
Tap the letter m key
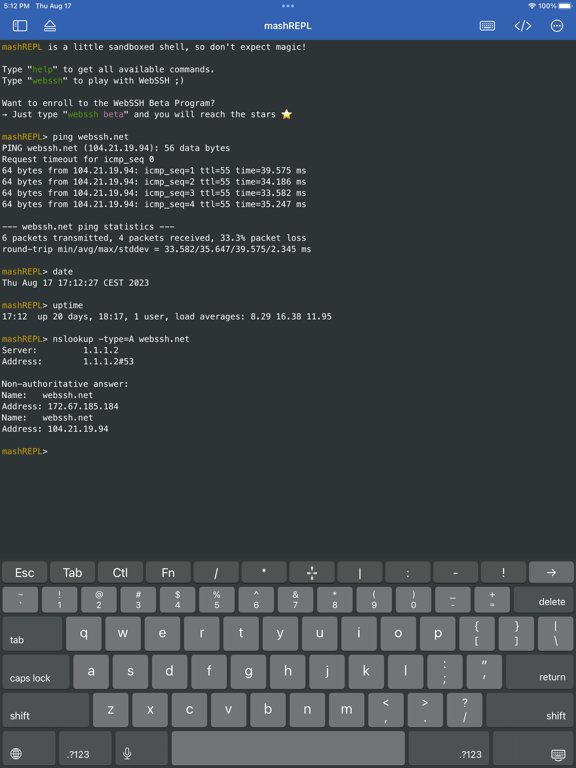coord(346,710)
